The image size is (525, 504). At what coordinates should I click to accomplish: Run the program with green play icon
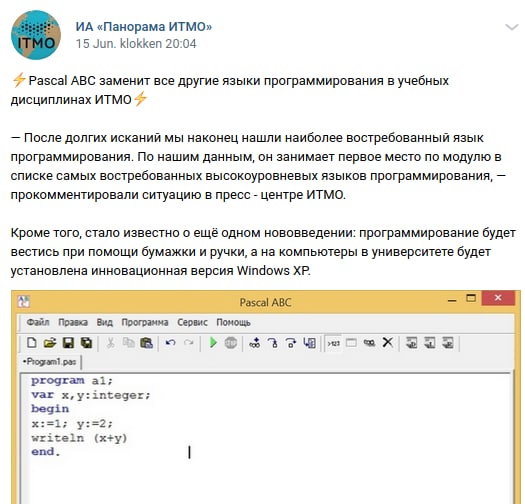click(213, 343)
